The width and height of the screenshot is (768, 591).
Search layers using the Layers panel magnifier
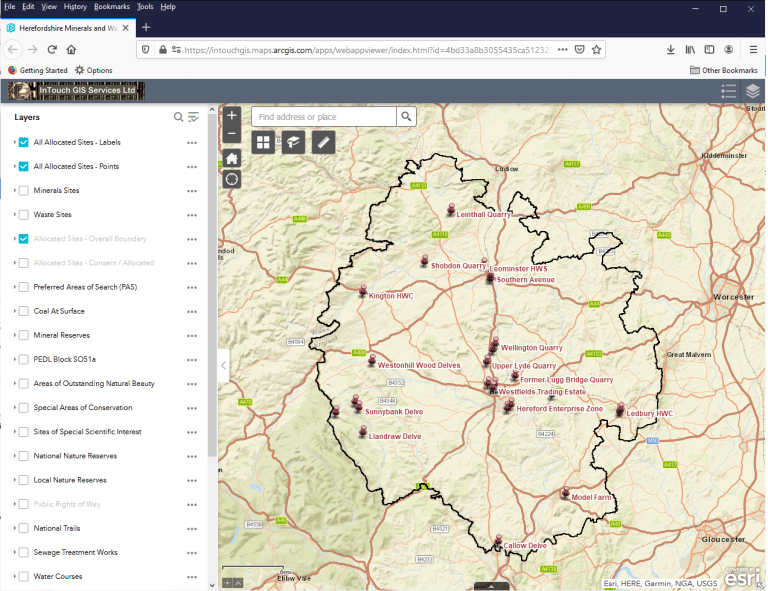click(x=178, y=117)
